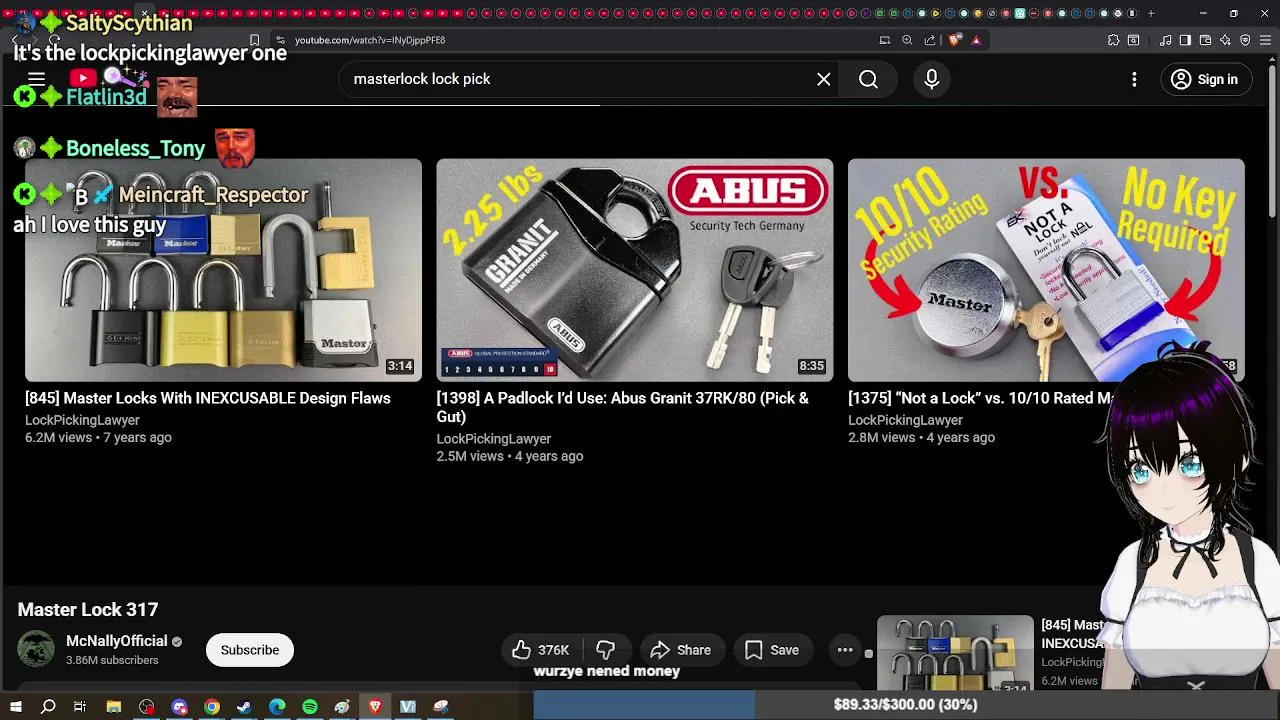
Task: Open Microsoft Edge from the taskbar
Action: coord(277,707)
